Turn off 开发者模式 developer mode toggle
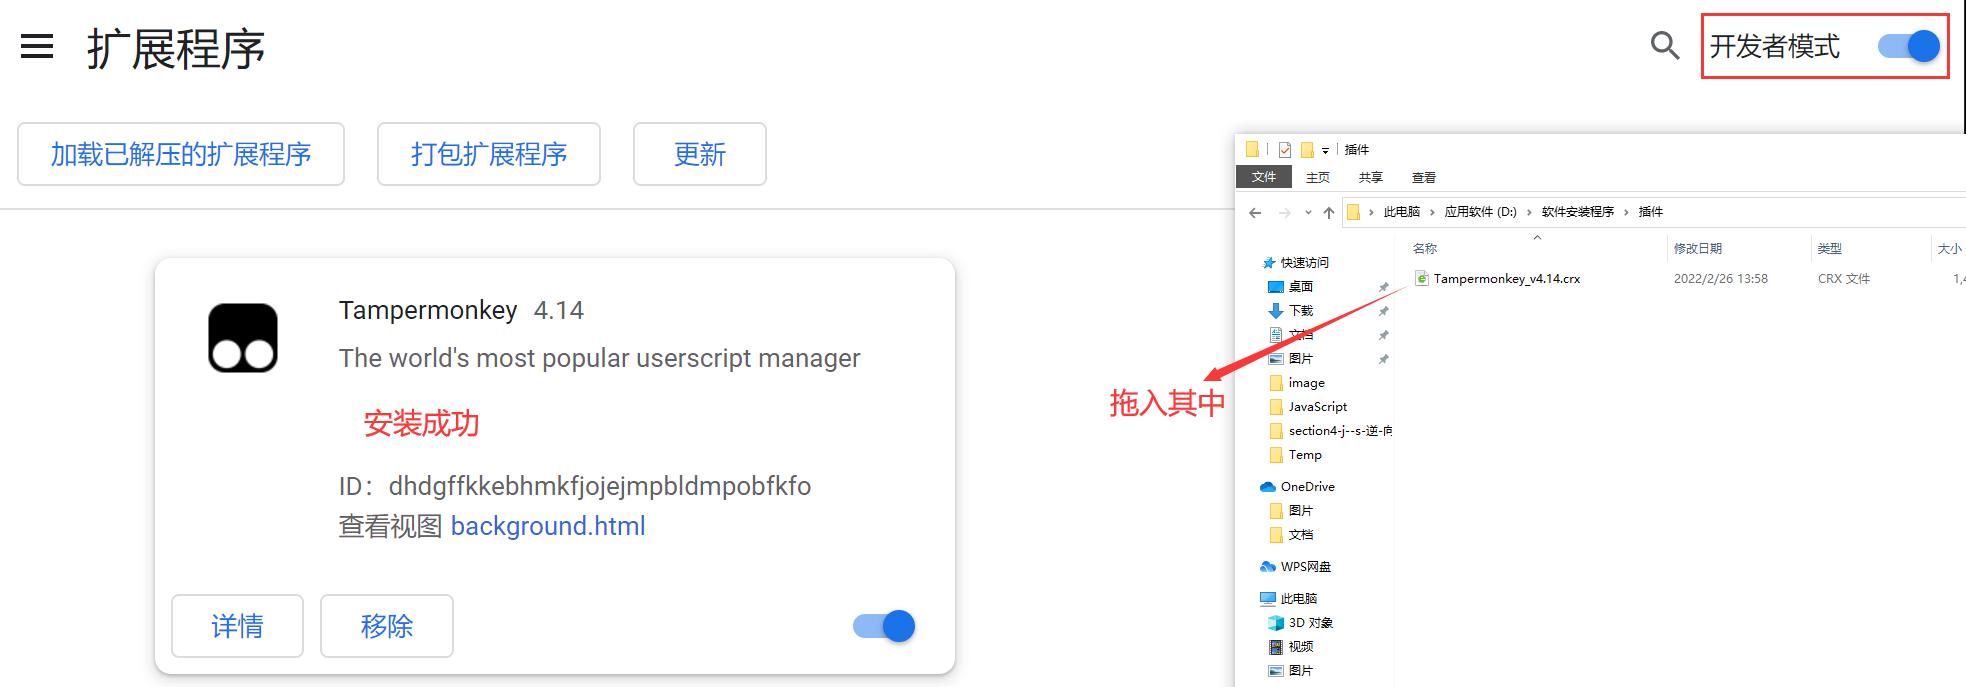 coord(1908,46)
